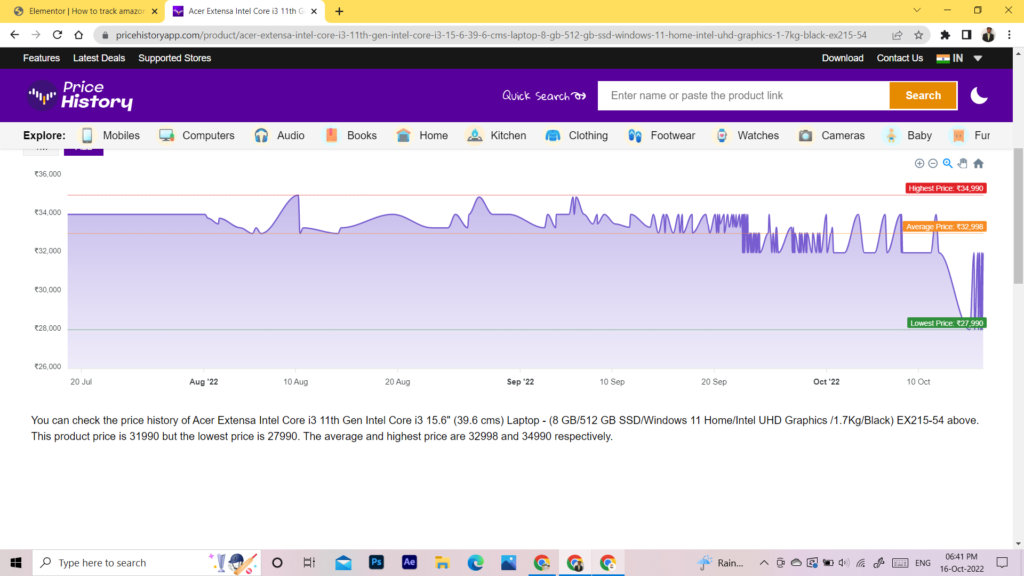Click the address bar URL
This screenshot has width=1024, height=576.
click(x=491, y=35)
